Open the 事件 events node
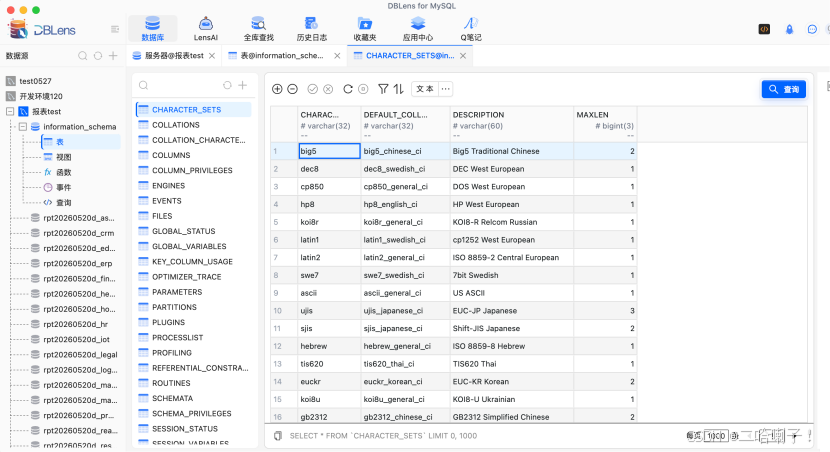This screenshot has height=452, width=830. (x=64, y=187)
